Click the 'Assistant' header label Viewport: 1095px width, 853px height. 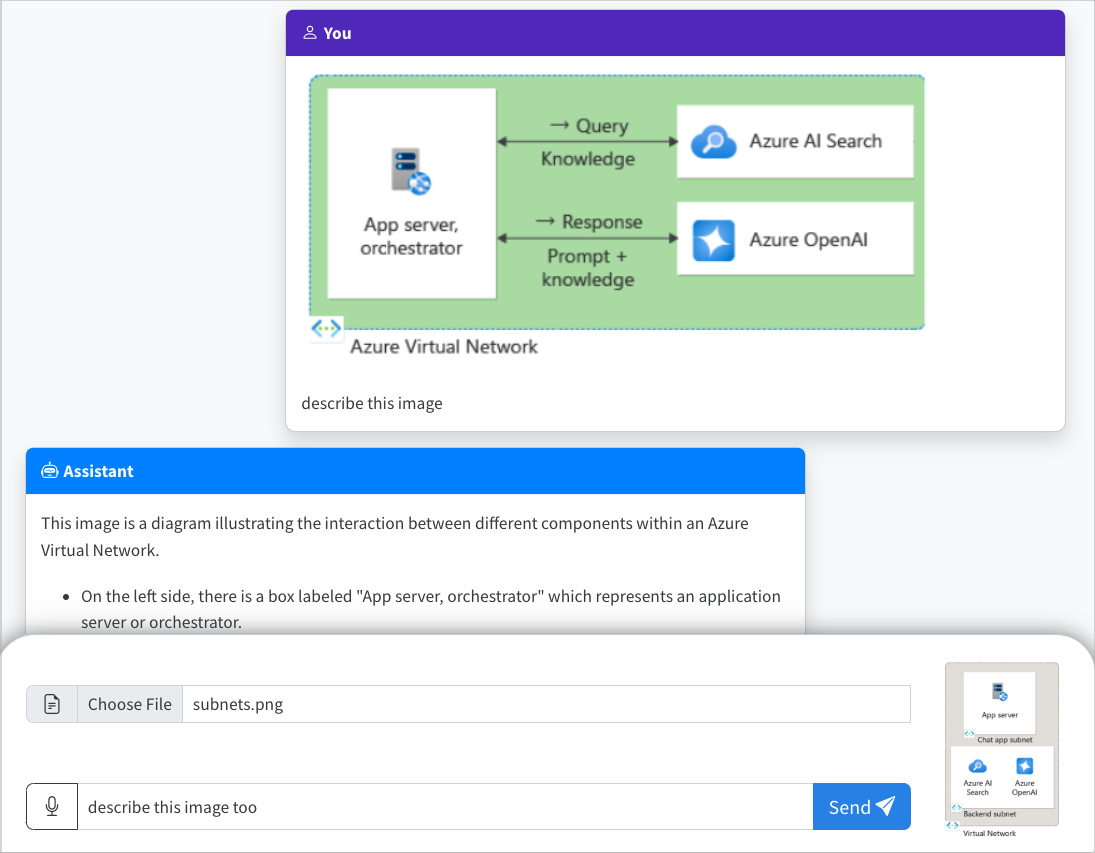[98, 471]
